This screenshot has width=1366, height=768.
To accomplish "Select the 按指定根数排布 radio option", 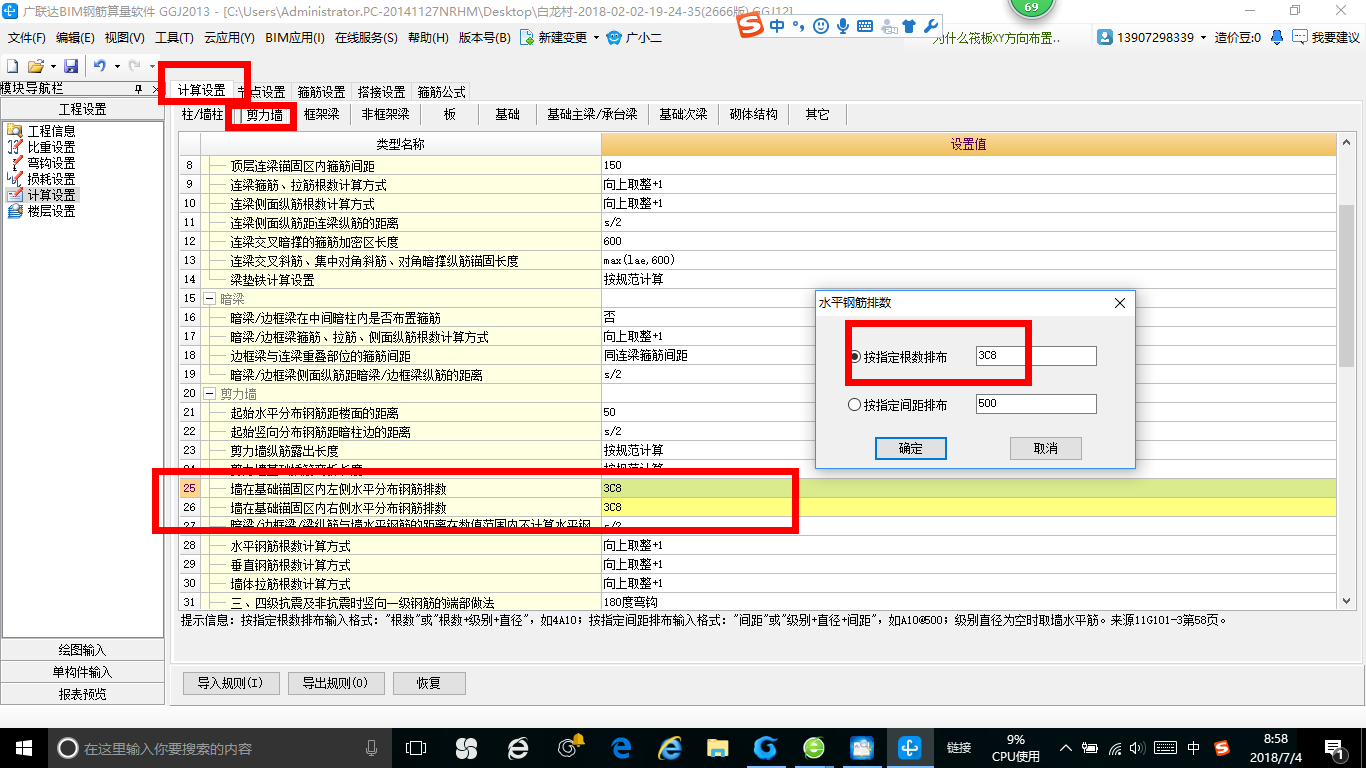I will coord(855,357).
